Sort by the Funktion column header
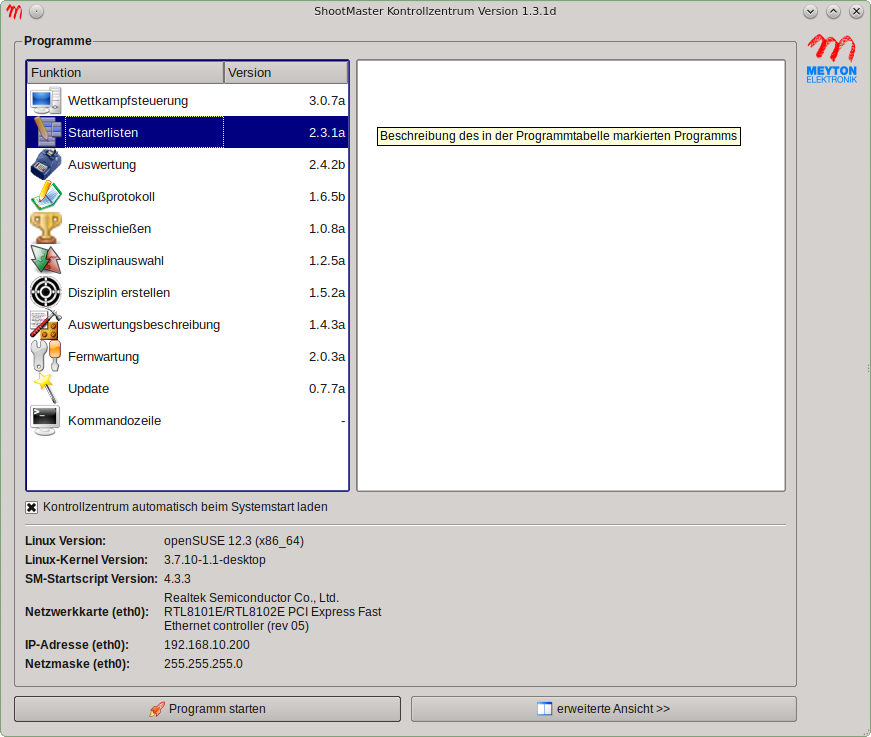 125,73
